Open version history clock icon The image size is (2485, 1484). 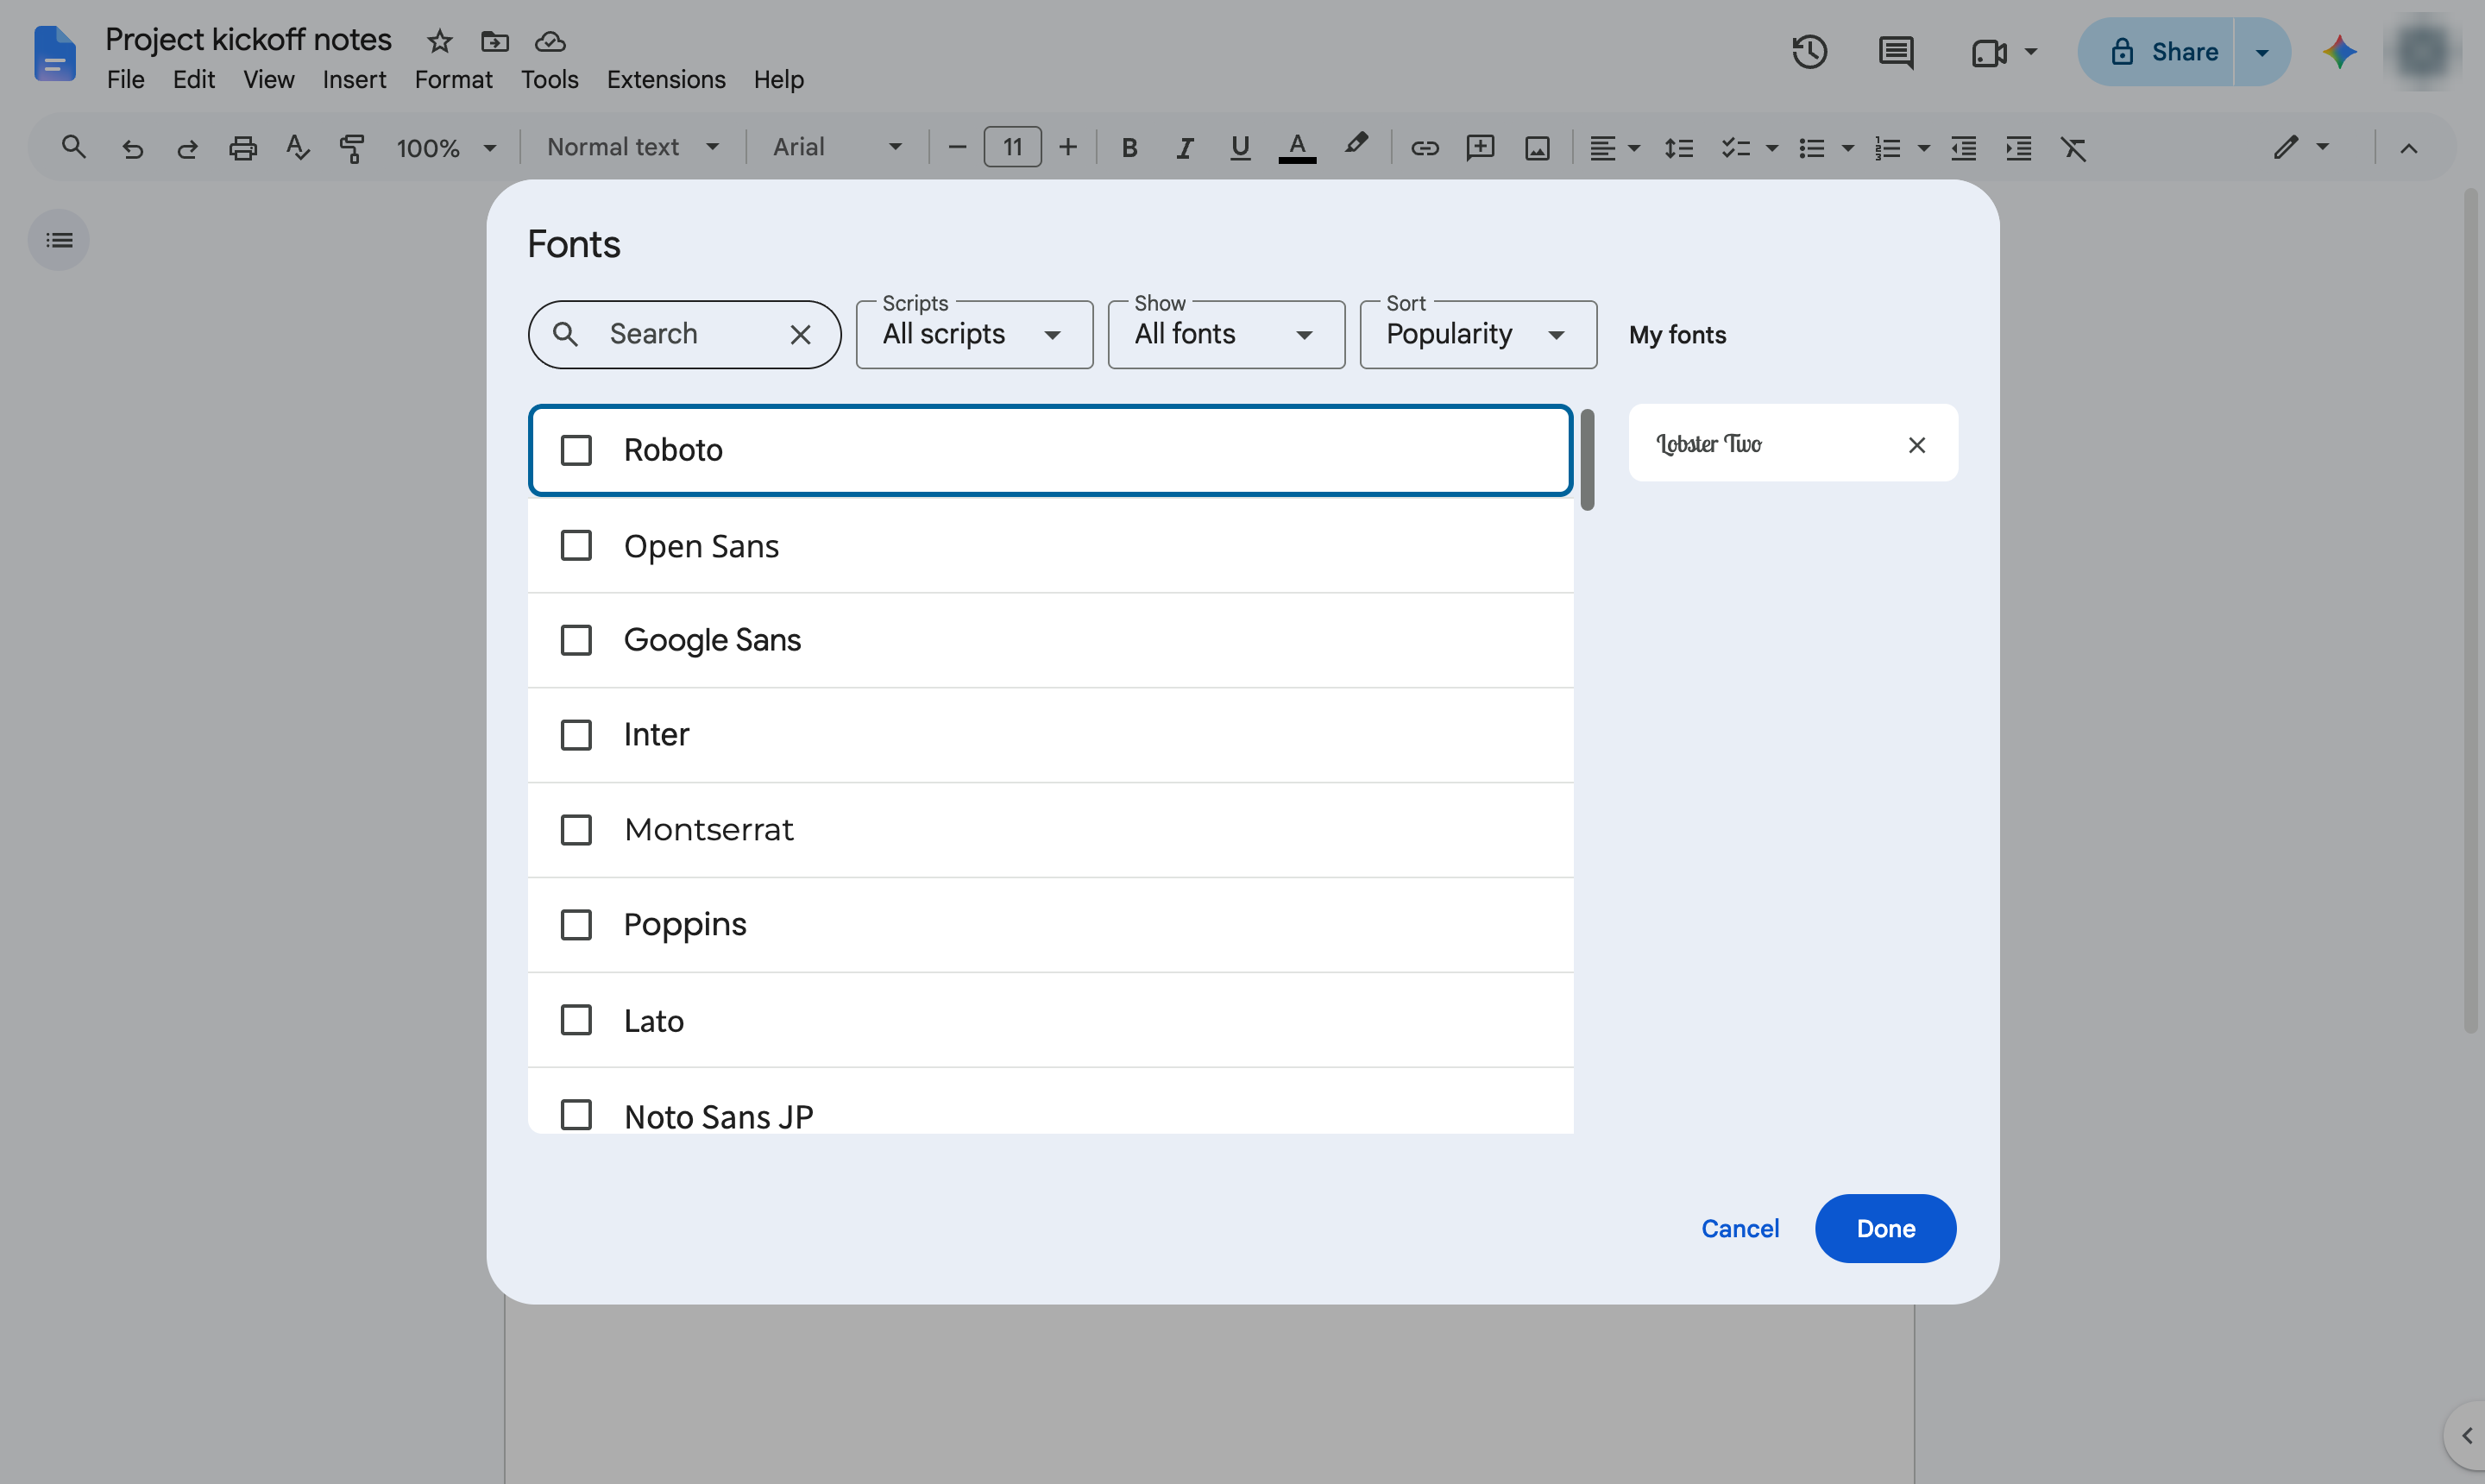pyautogui.click(x=1809, y=52)
